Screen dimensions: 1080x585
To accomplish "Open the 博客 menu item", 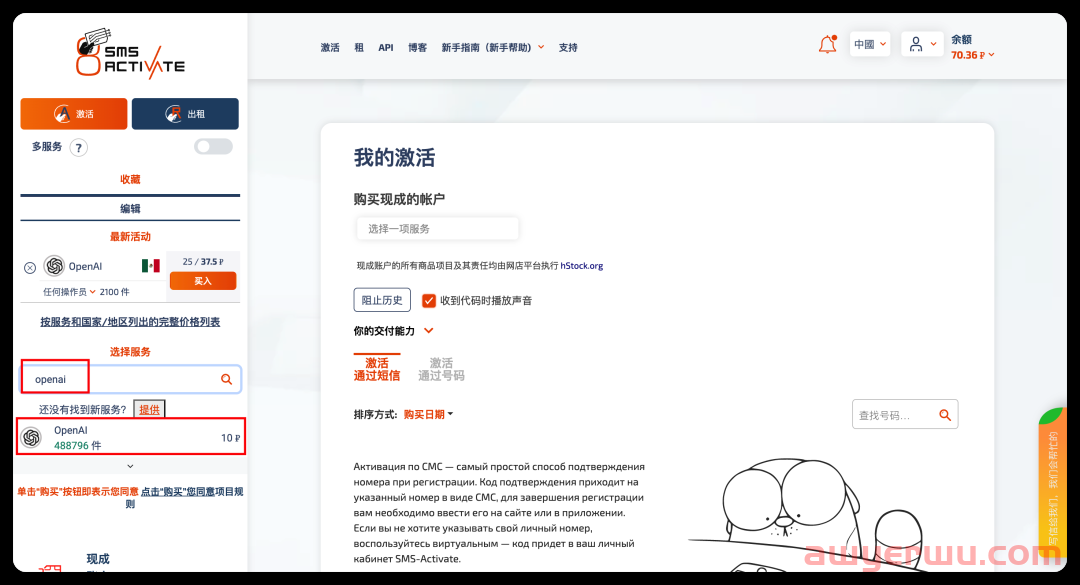I will [417, 48].
